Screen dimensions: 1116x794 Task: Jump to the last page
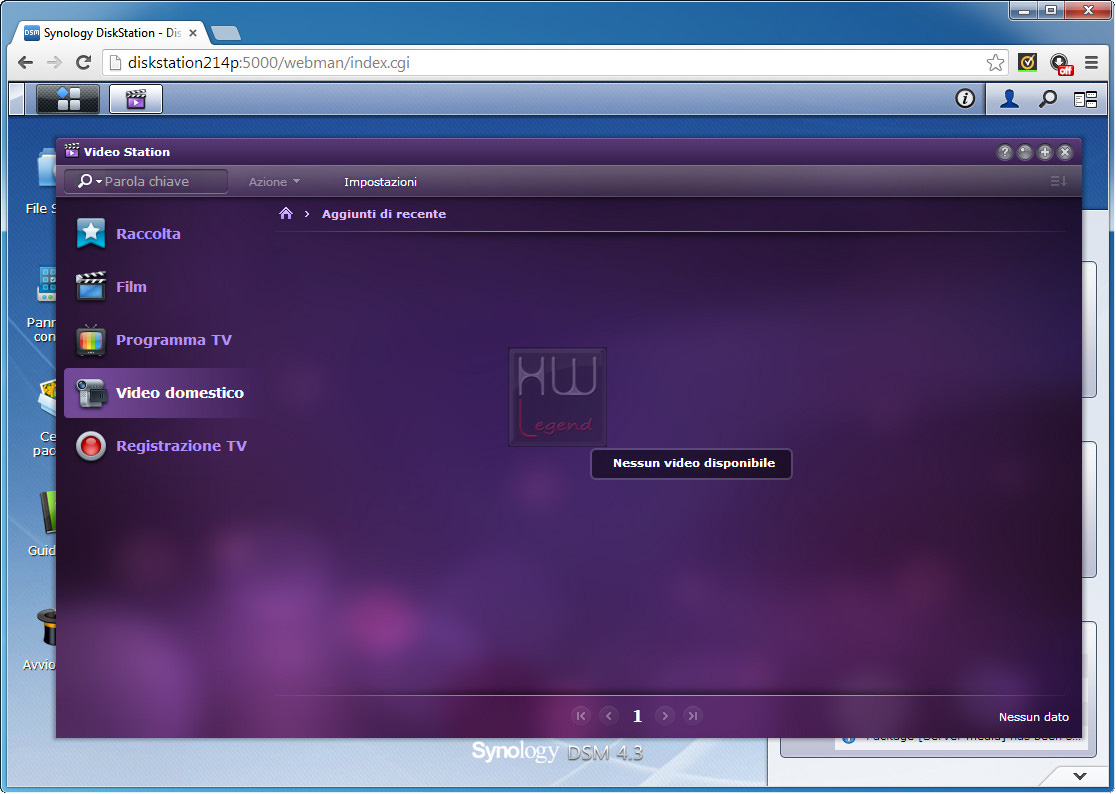coord(693,716)
